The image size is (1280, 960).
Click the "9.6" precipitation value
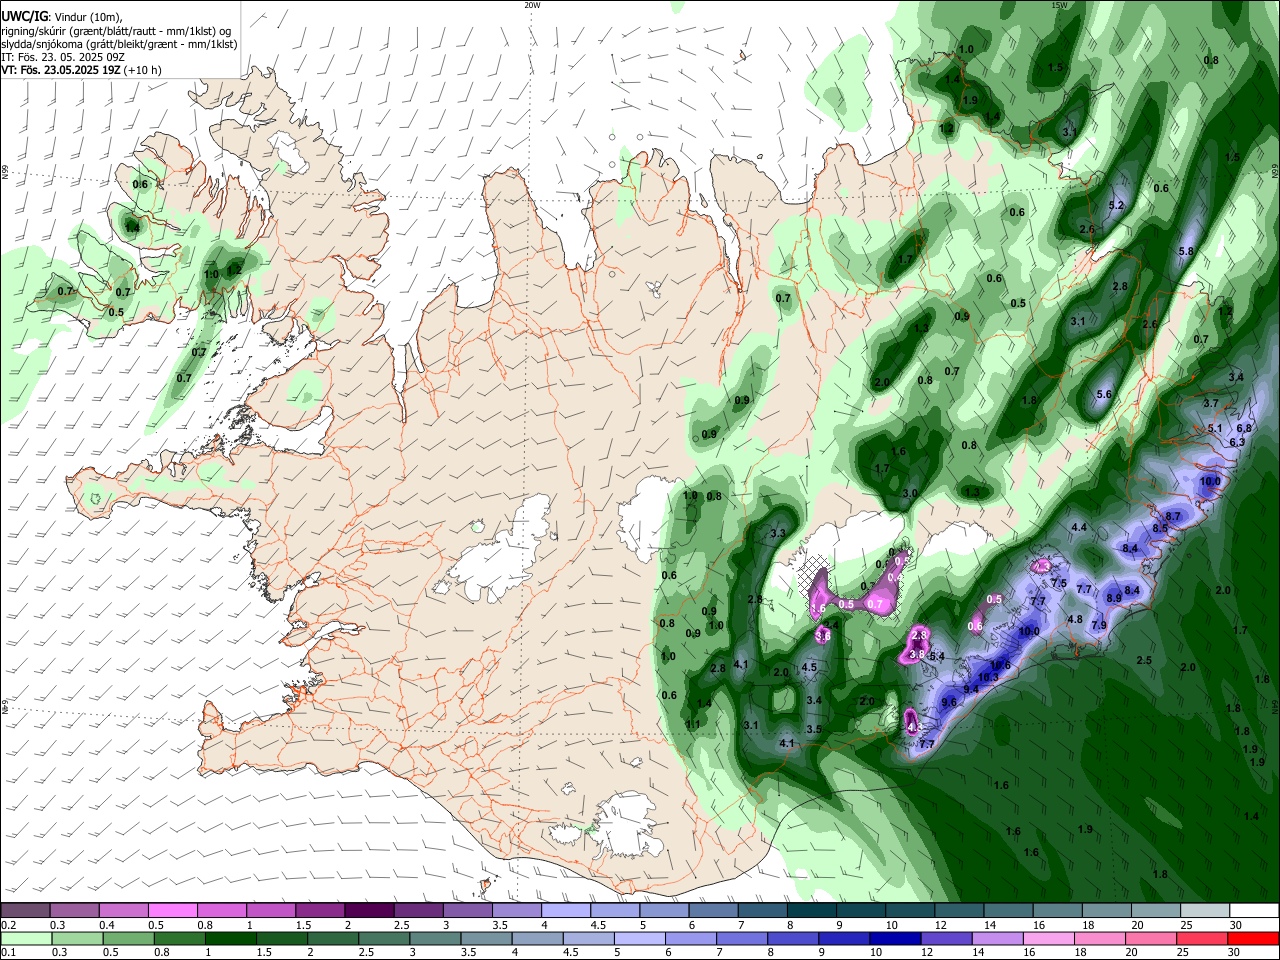(x=949, y=702)
